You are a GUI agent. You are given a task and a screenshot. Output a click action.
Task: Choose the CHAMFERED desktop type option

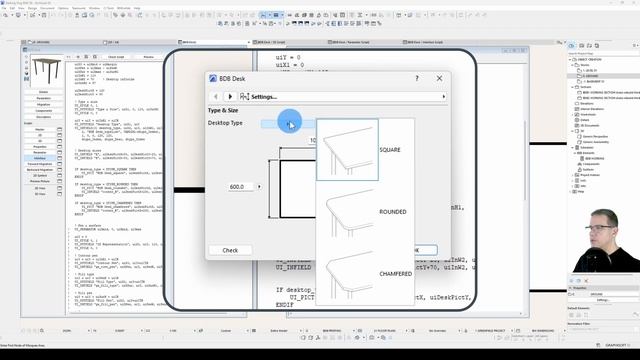coord(365,274)
